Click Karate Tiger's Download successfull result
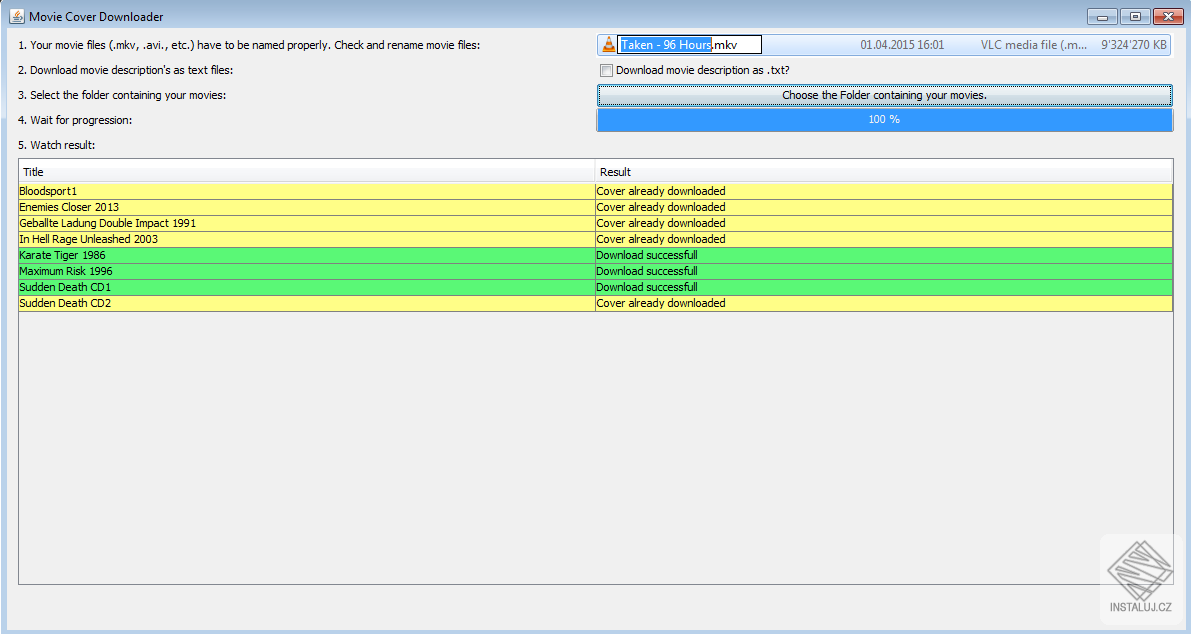 pyautogui.click(x=884, y=255)
